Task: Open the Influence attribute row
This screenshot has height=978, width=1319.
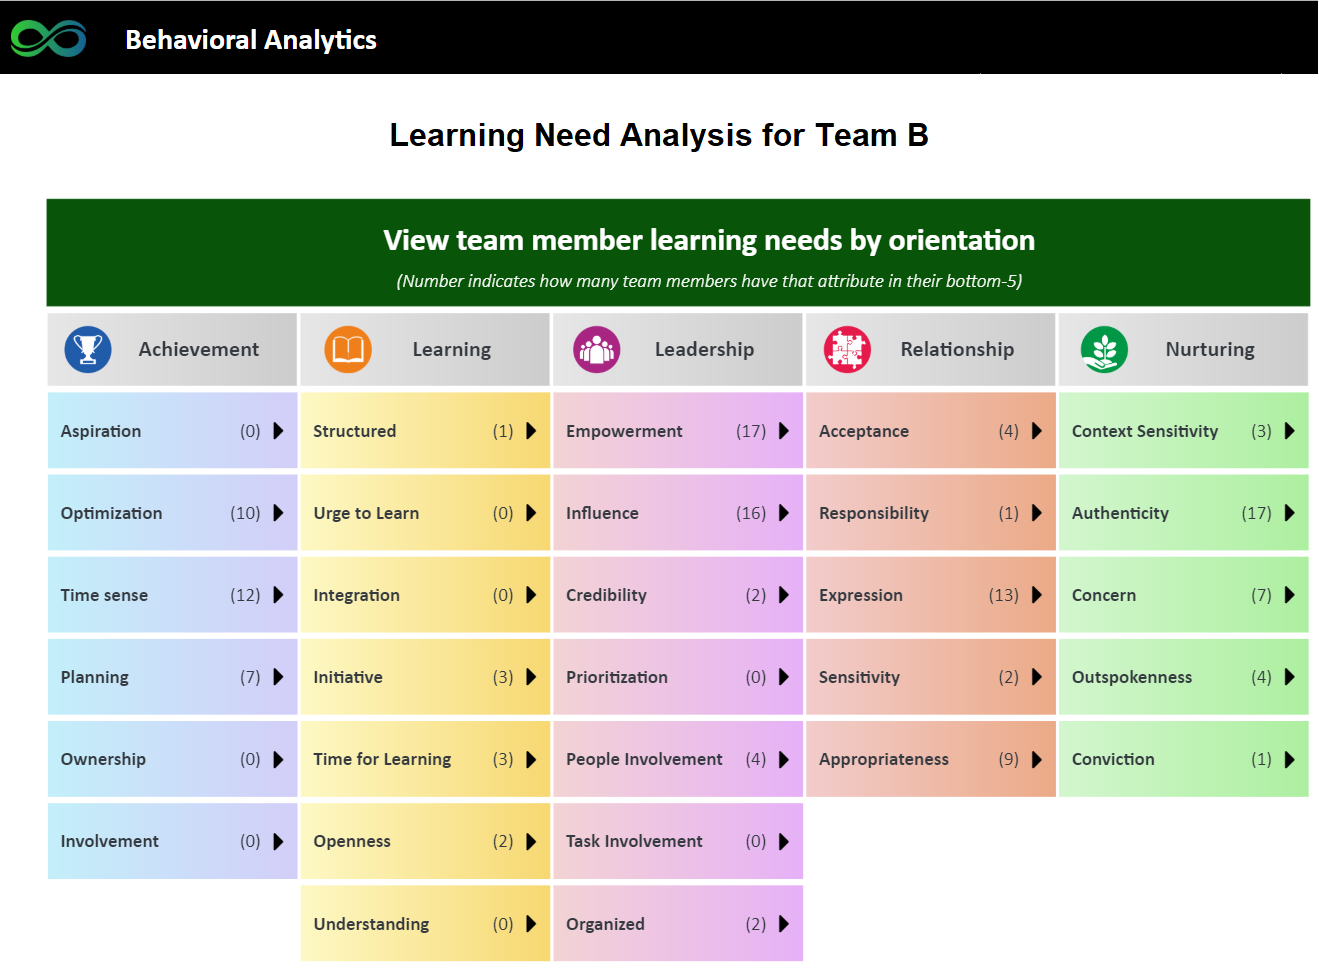Action: coord(678,513)
